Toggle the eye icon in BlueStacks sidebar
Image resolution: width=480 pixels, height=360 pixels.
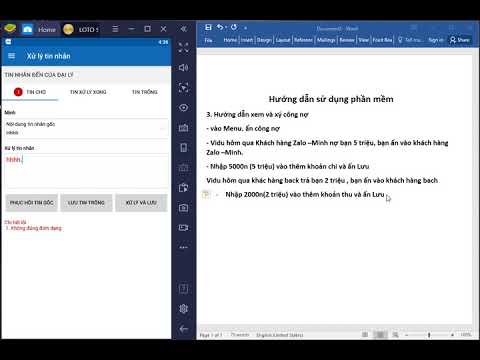[x=184, y=108]
